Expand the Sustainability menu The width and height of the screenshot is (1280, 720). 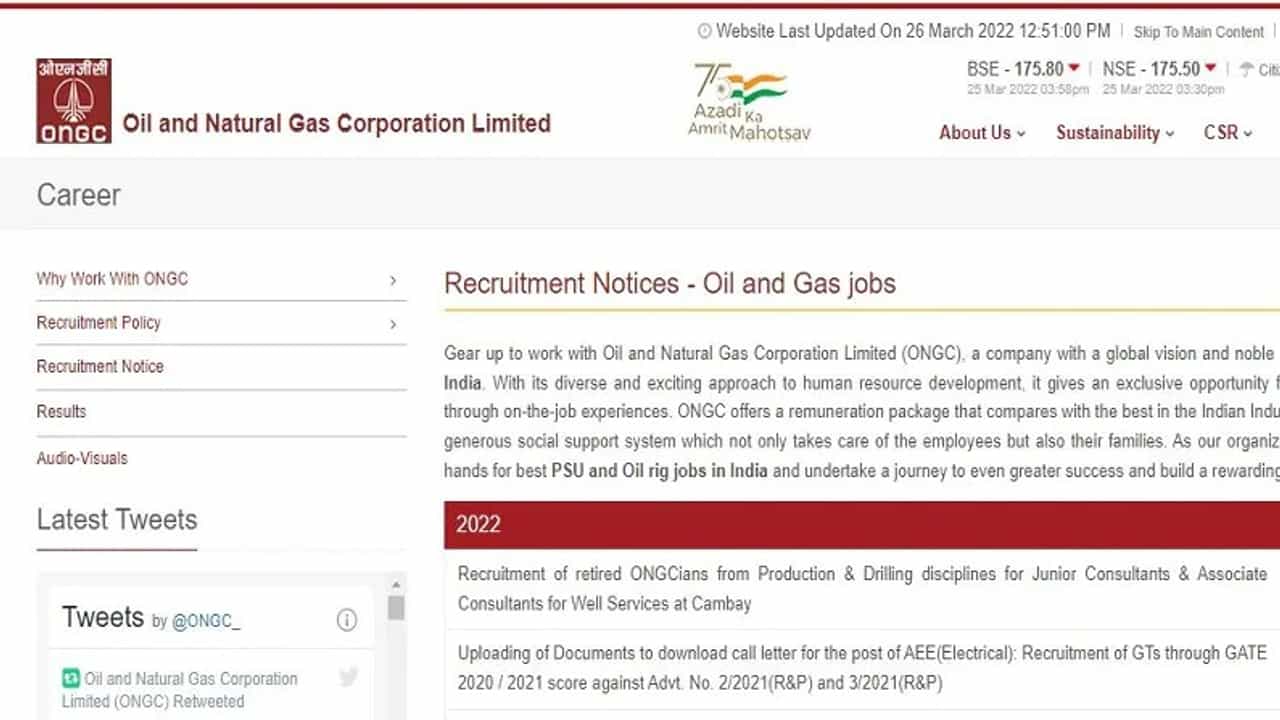[x=1115, y=133]
